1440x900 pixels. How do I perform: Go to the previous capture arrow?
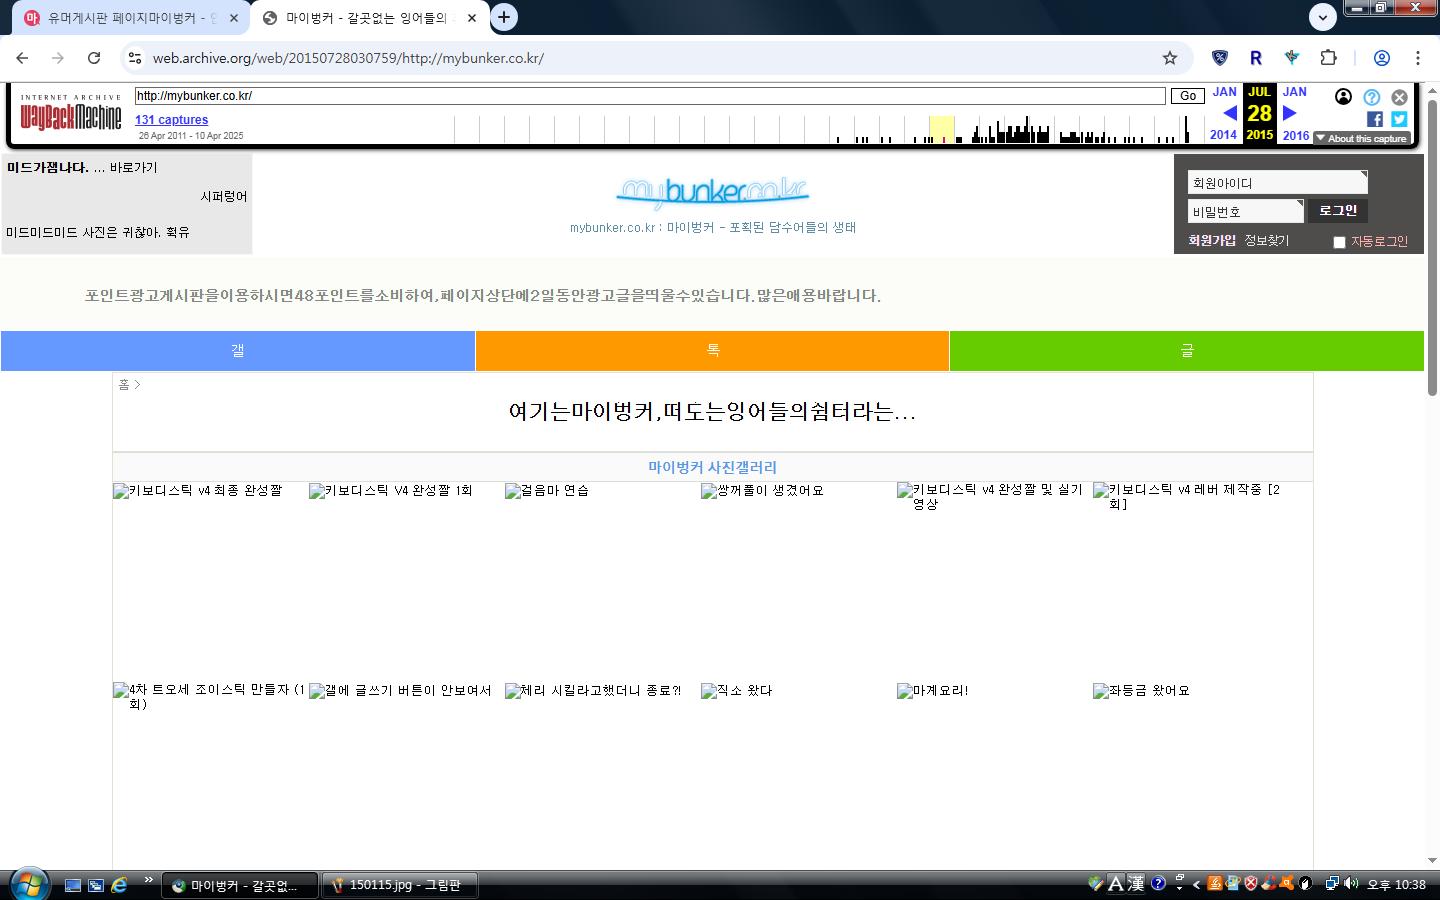[1230, 113]
